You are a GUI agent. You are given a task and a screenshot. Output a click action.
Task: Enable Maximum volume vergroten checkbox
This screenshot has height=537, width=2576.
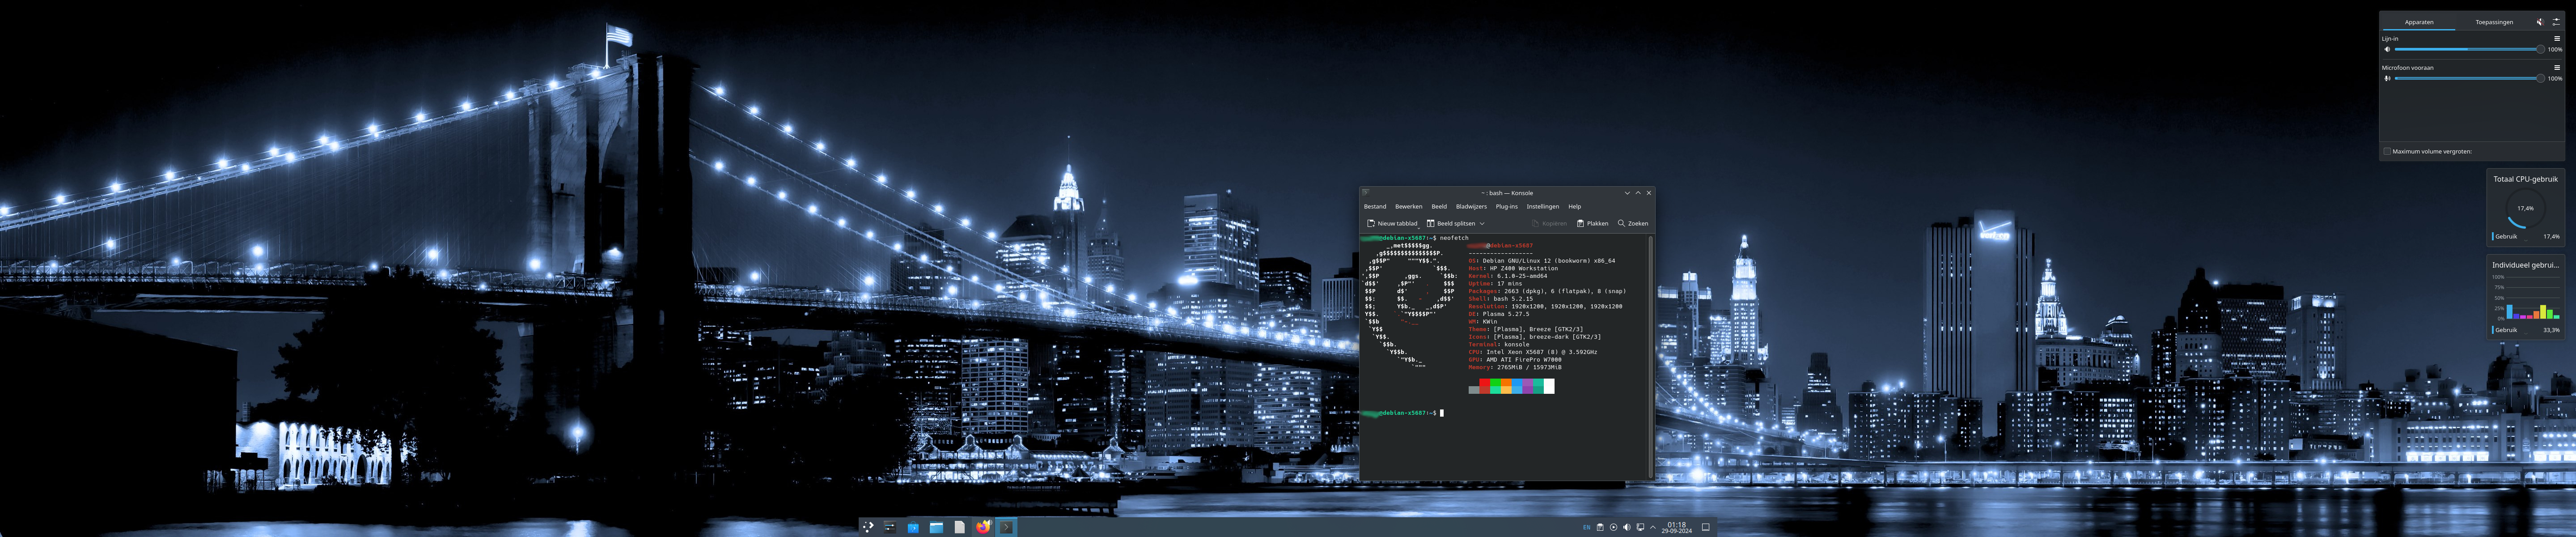(x=2387, y=152)
